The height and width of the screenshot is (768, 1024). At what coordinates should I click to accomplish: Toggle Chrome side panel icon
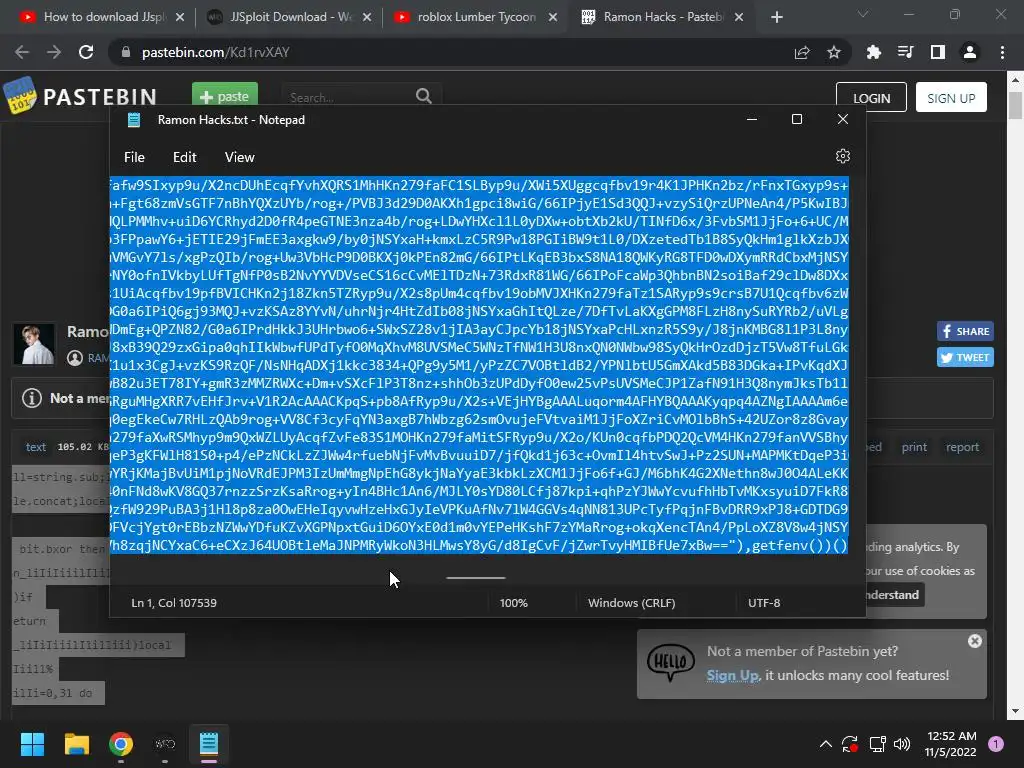pyautogui.click(x=937, y=52)
